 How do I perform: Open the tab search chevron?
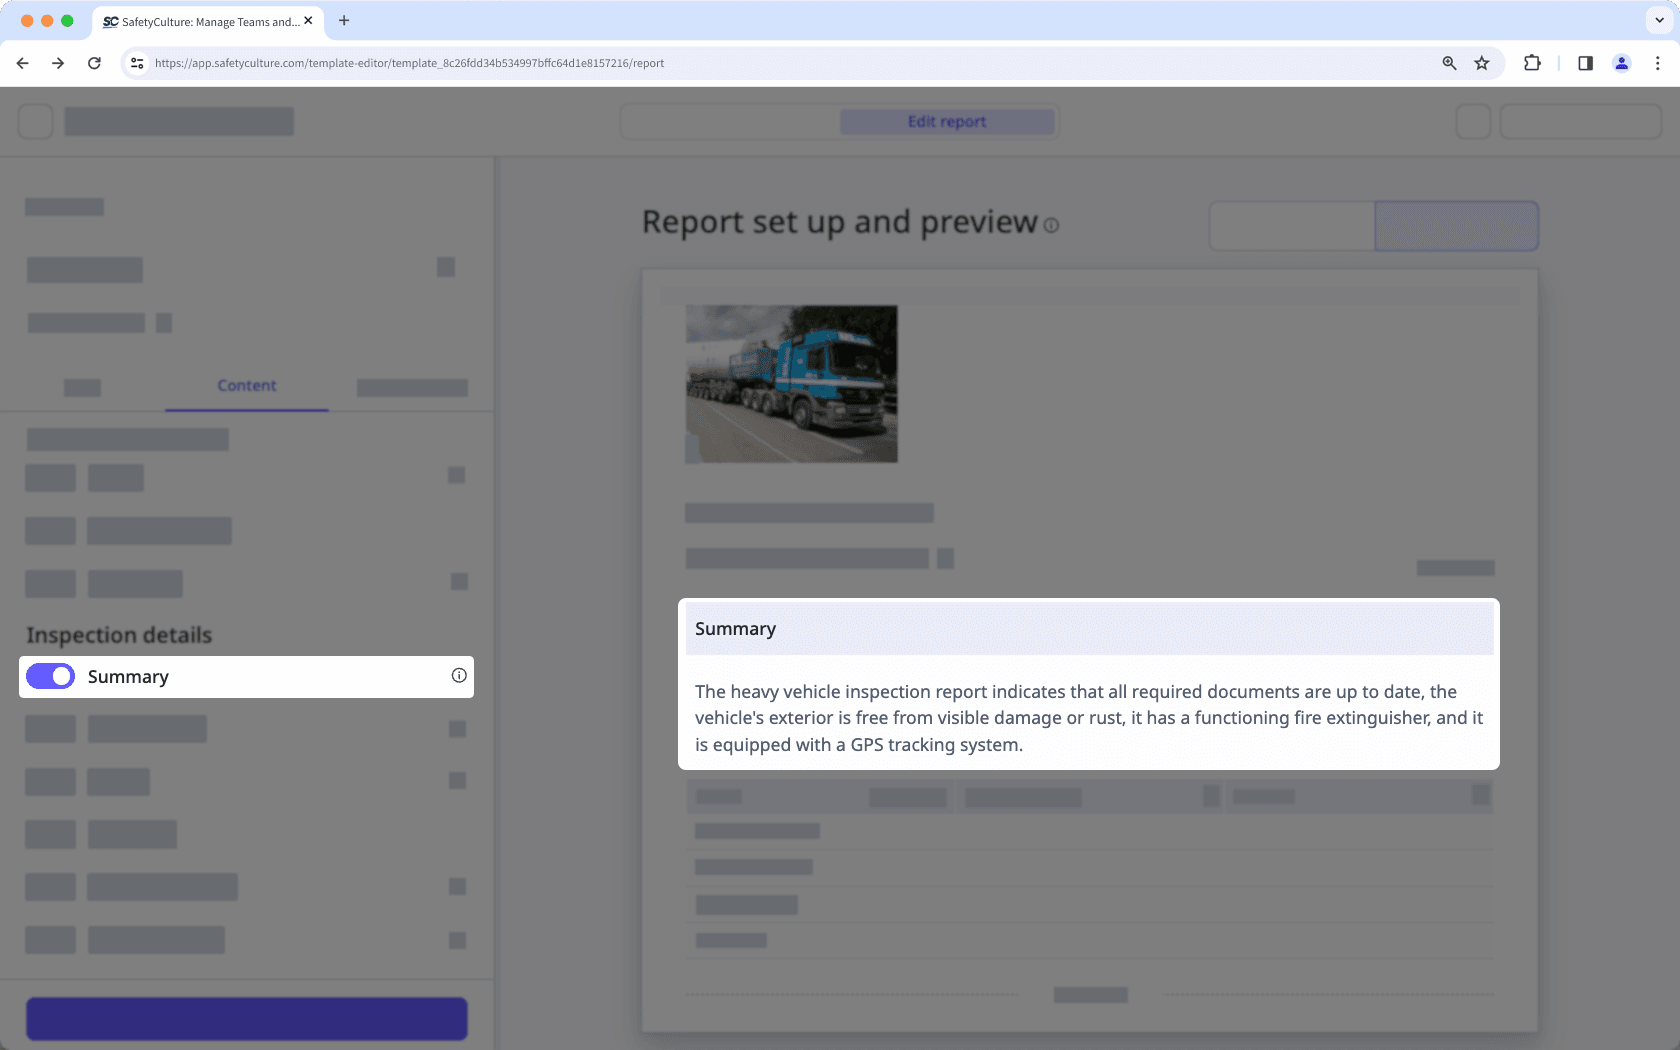coord(1659,20)
